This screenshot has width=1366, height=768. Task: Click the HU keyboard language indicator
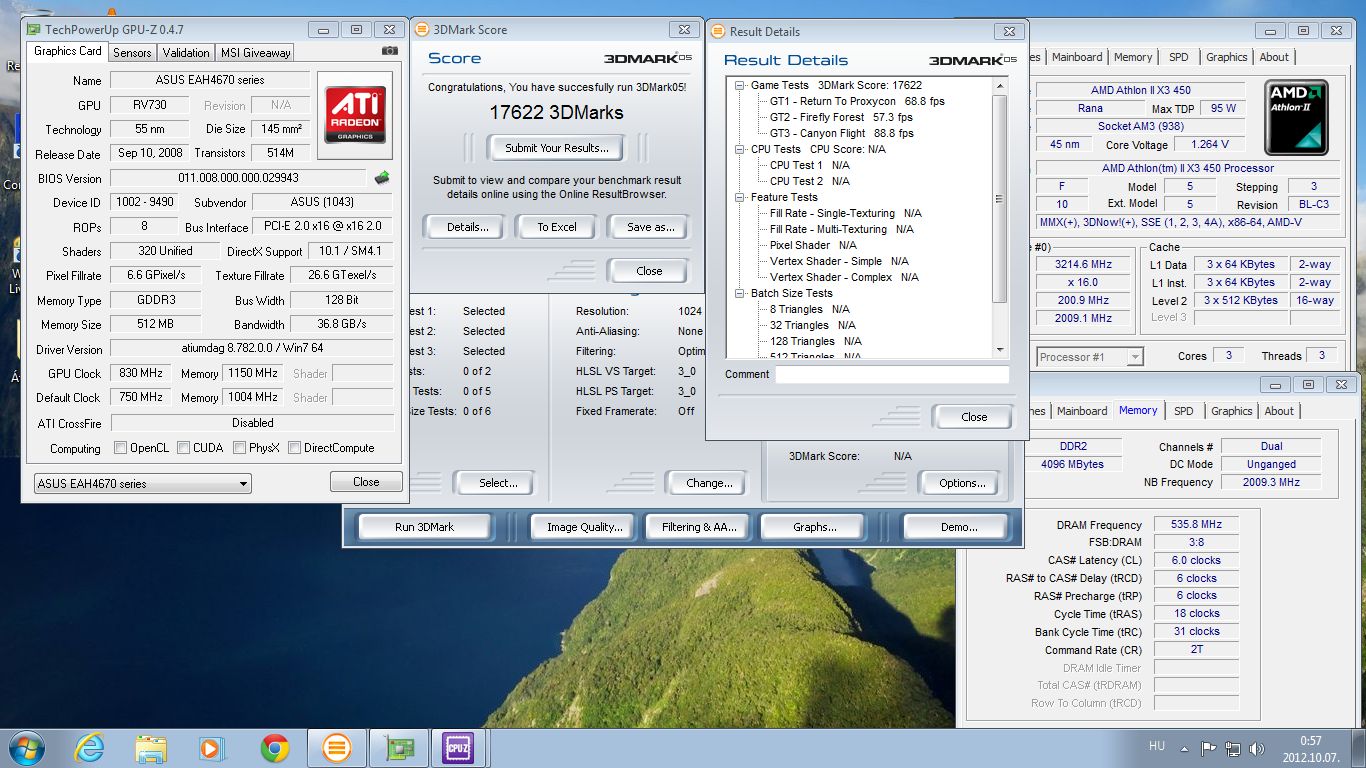[1157, 747]
